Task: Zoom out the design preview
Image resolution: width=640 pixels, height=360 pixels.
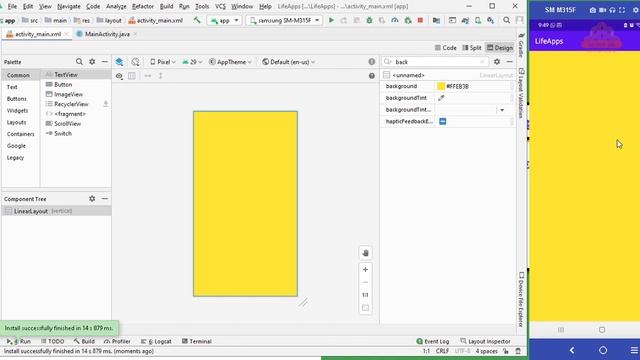Action: tap(365, 282)
